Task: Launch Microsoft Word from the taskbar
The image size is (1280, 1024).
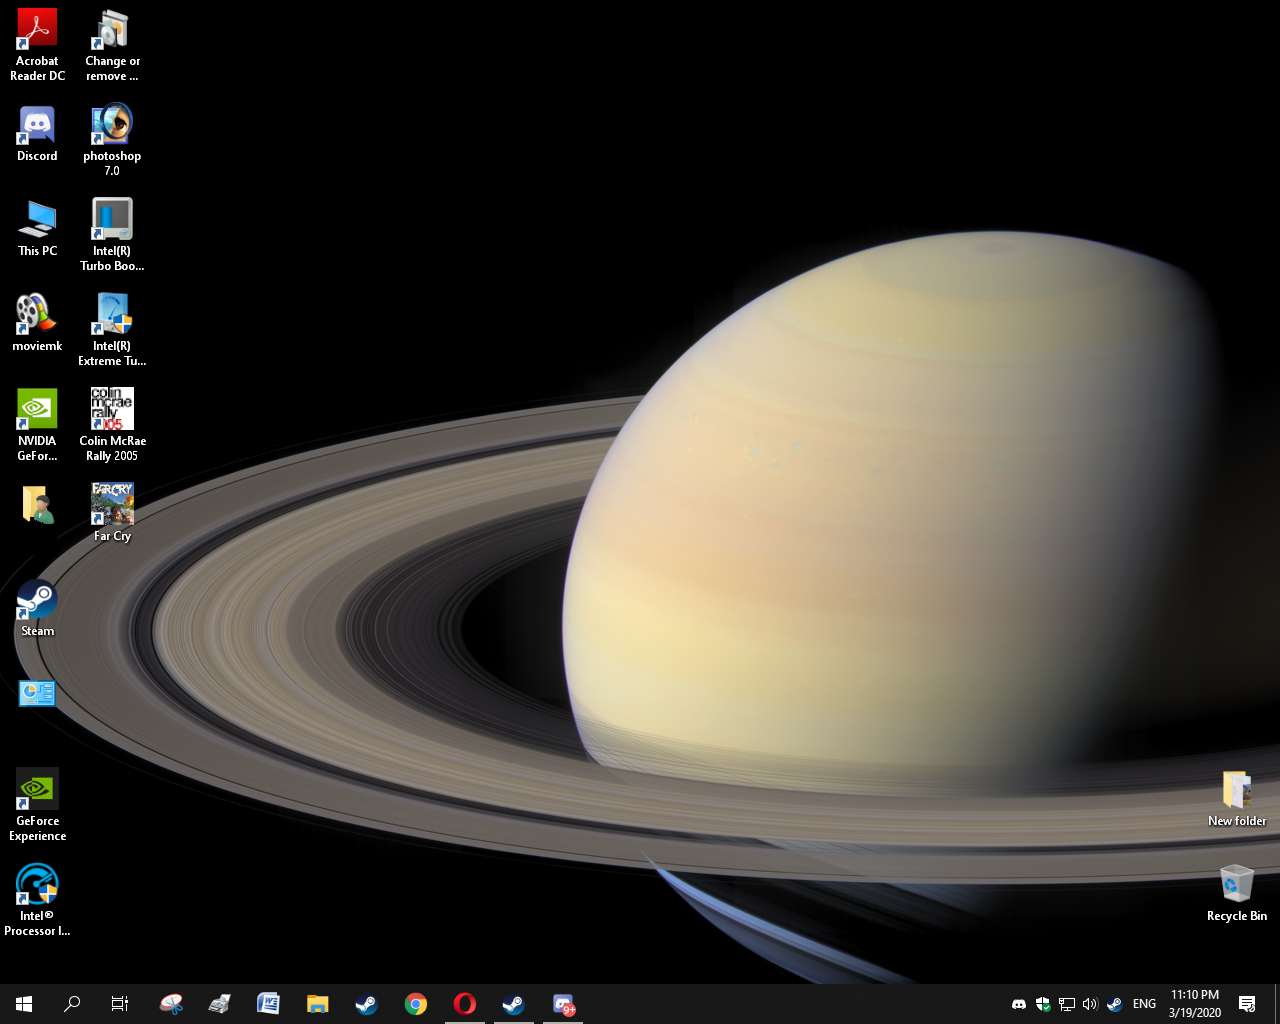Action: click(268, 1004)
